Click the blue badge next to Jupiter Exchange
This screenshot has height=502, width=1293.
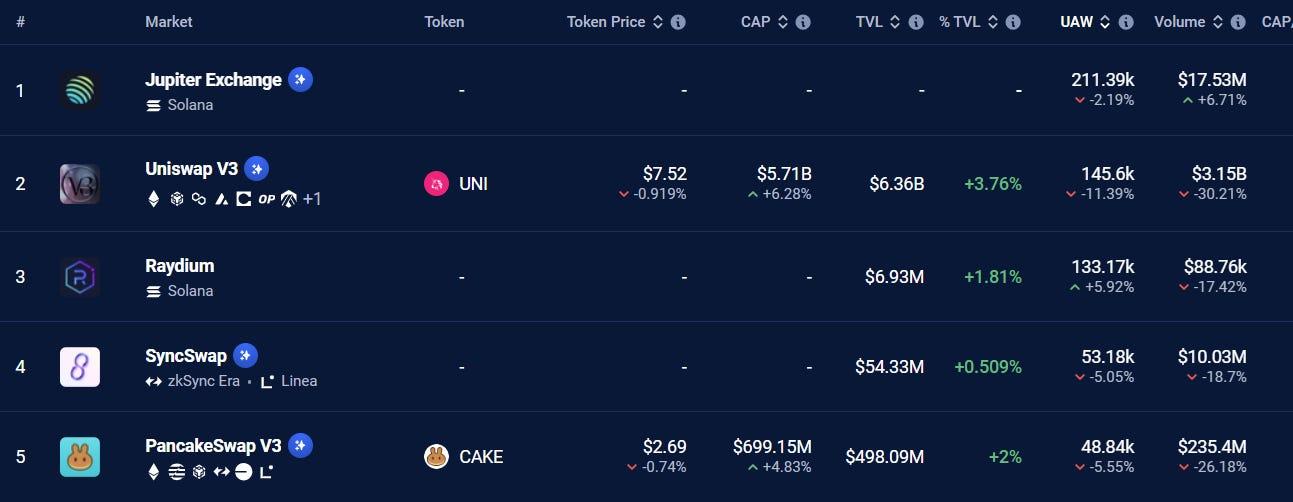(x=300, y=80)
